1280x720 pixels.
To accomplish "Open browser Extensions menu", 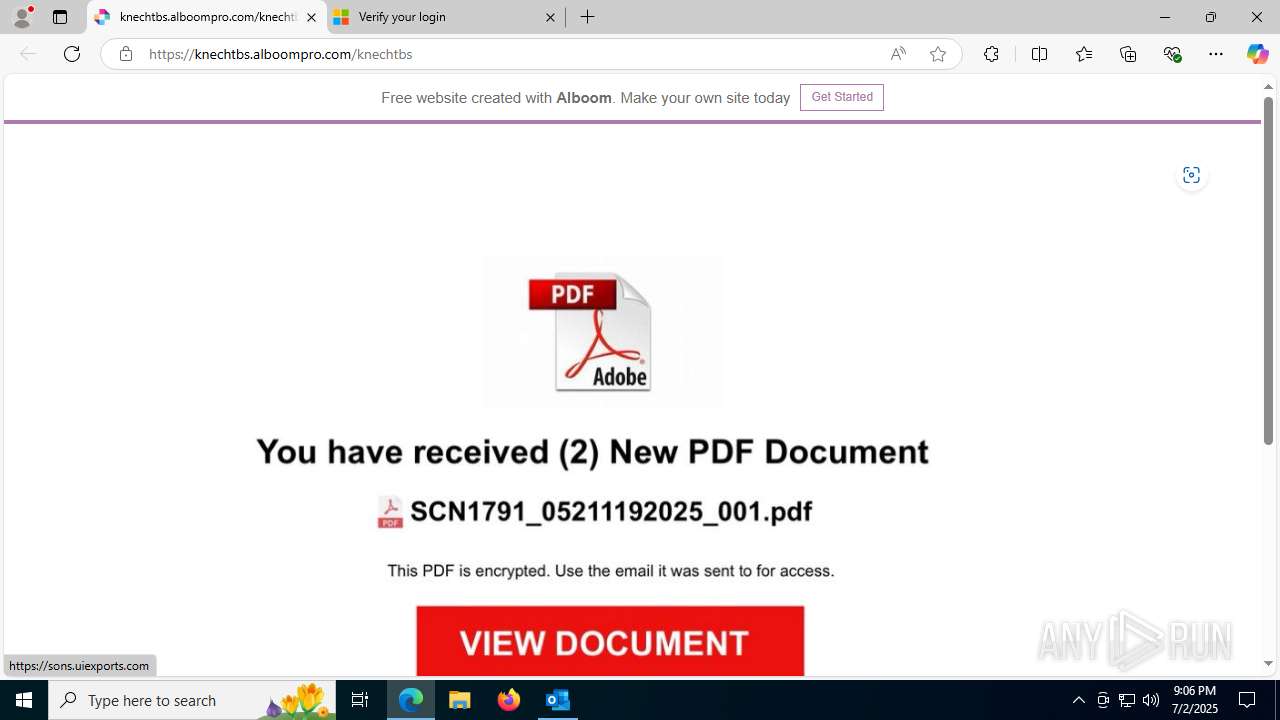I will pyautogui.click(x=991, y=54).
